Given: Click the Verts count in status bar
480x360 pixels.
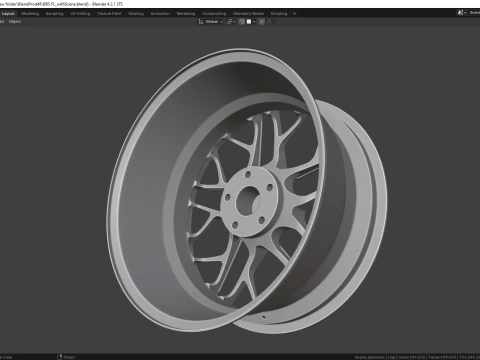Looking at the screenshot, I should point(411,357).
